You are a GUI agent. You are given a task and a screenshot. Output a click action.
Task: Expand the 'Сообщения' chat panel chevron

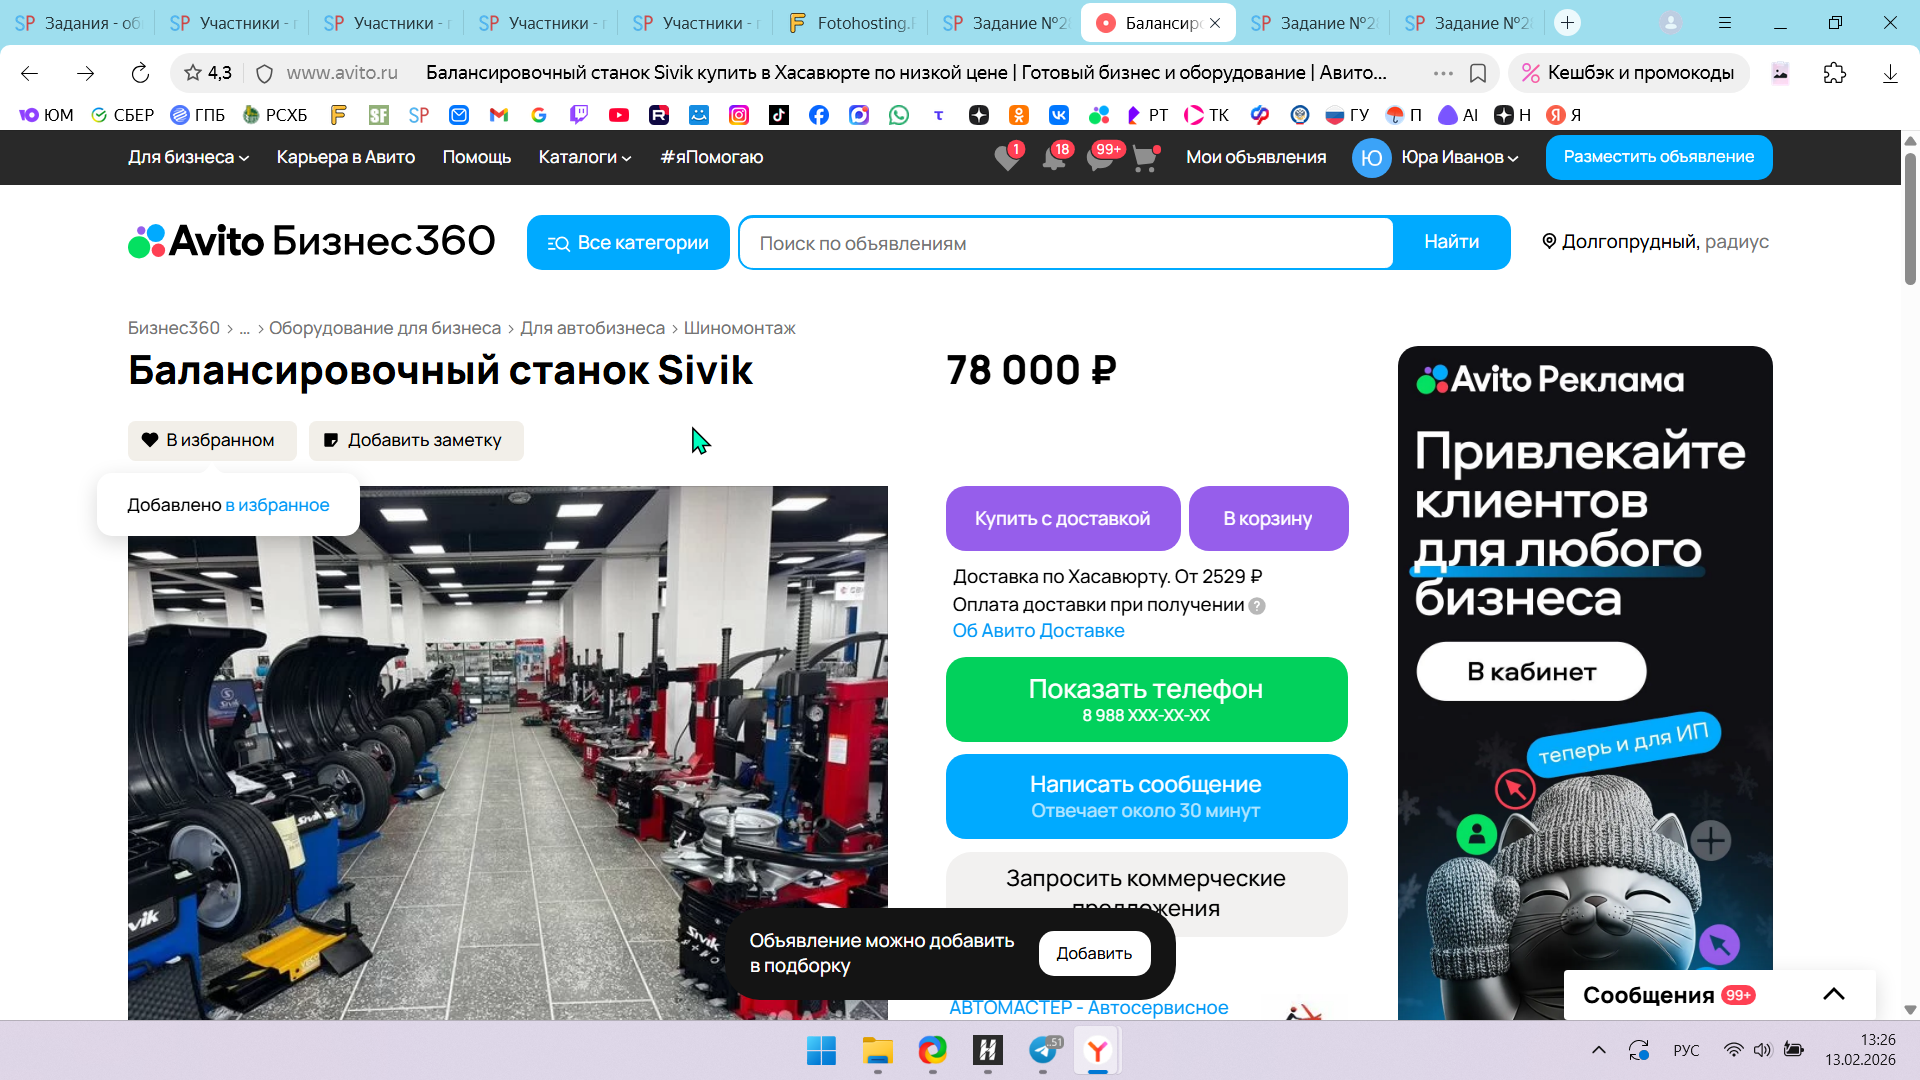(x=1833, y=994)
